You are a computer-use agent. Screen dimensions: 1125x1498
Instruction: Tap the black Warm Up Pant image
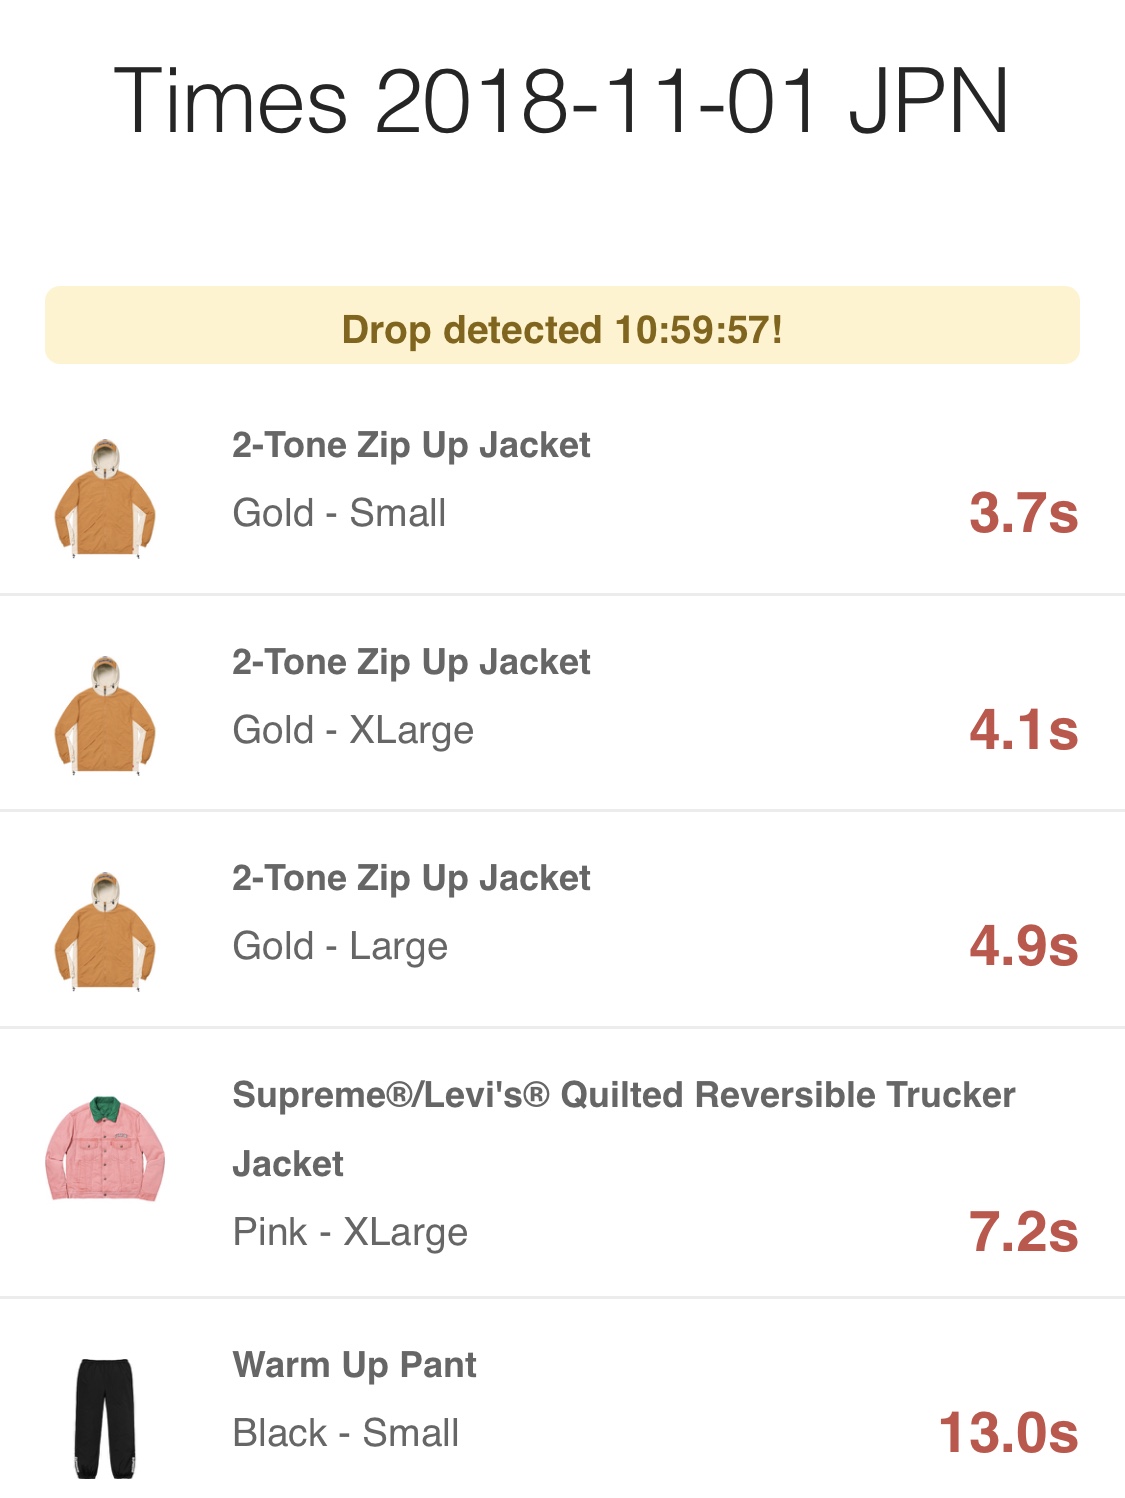[105, 1417]
